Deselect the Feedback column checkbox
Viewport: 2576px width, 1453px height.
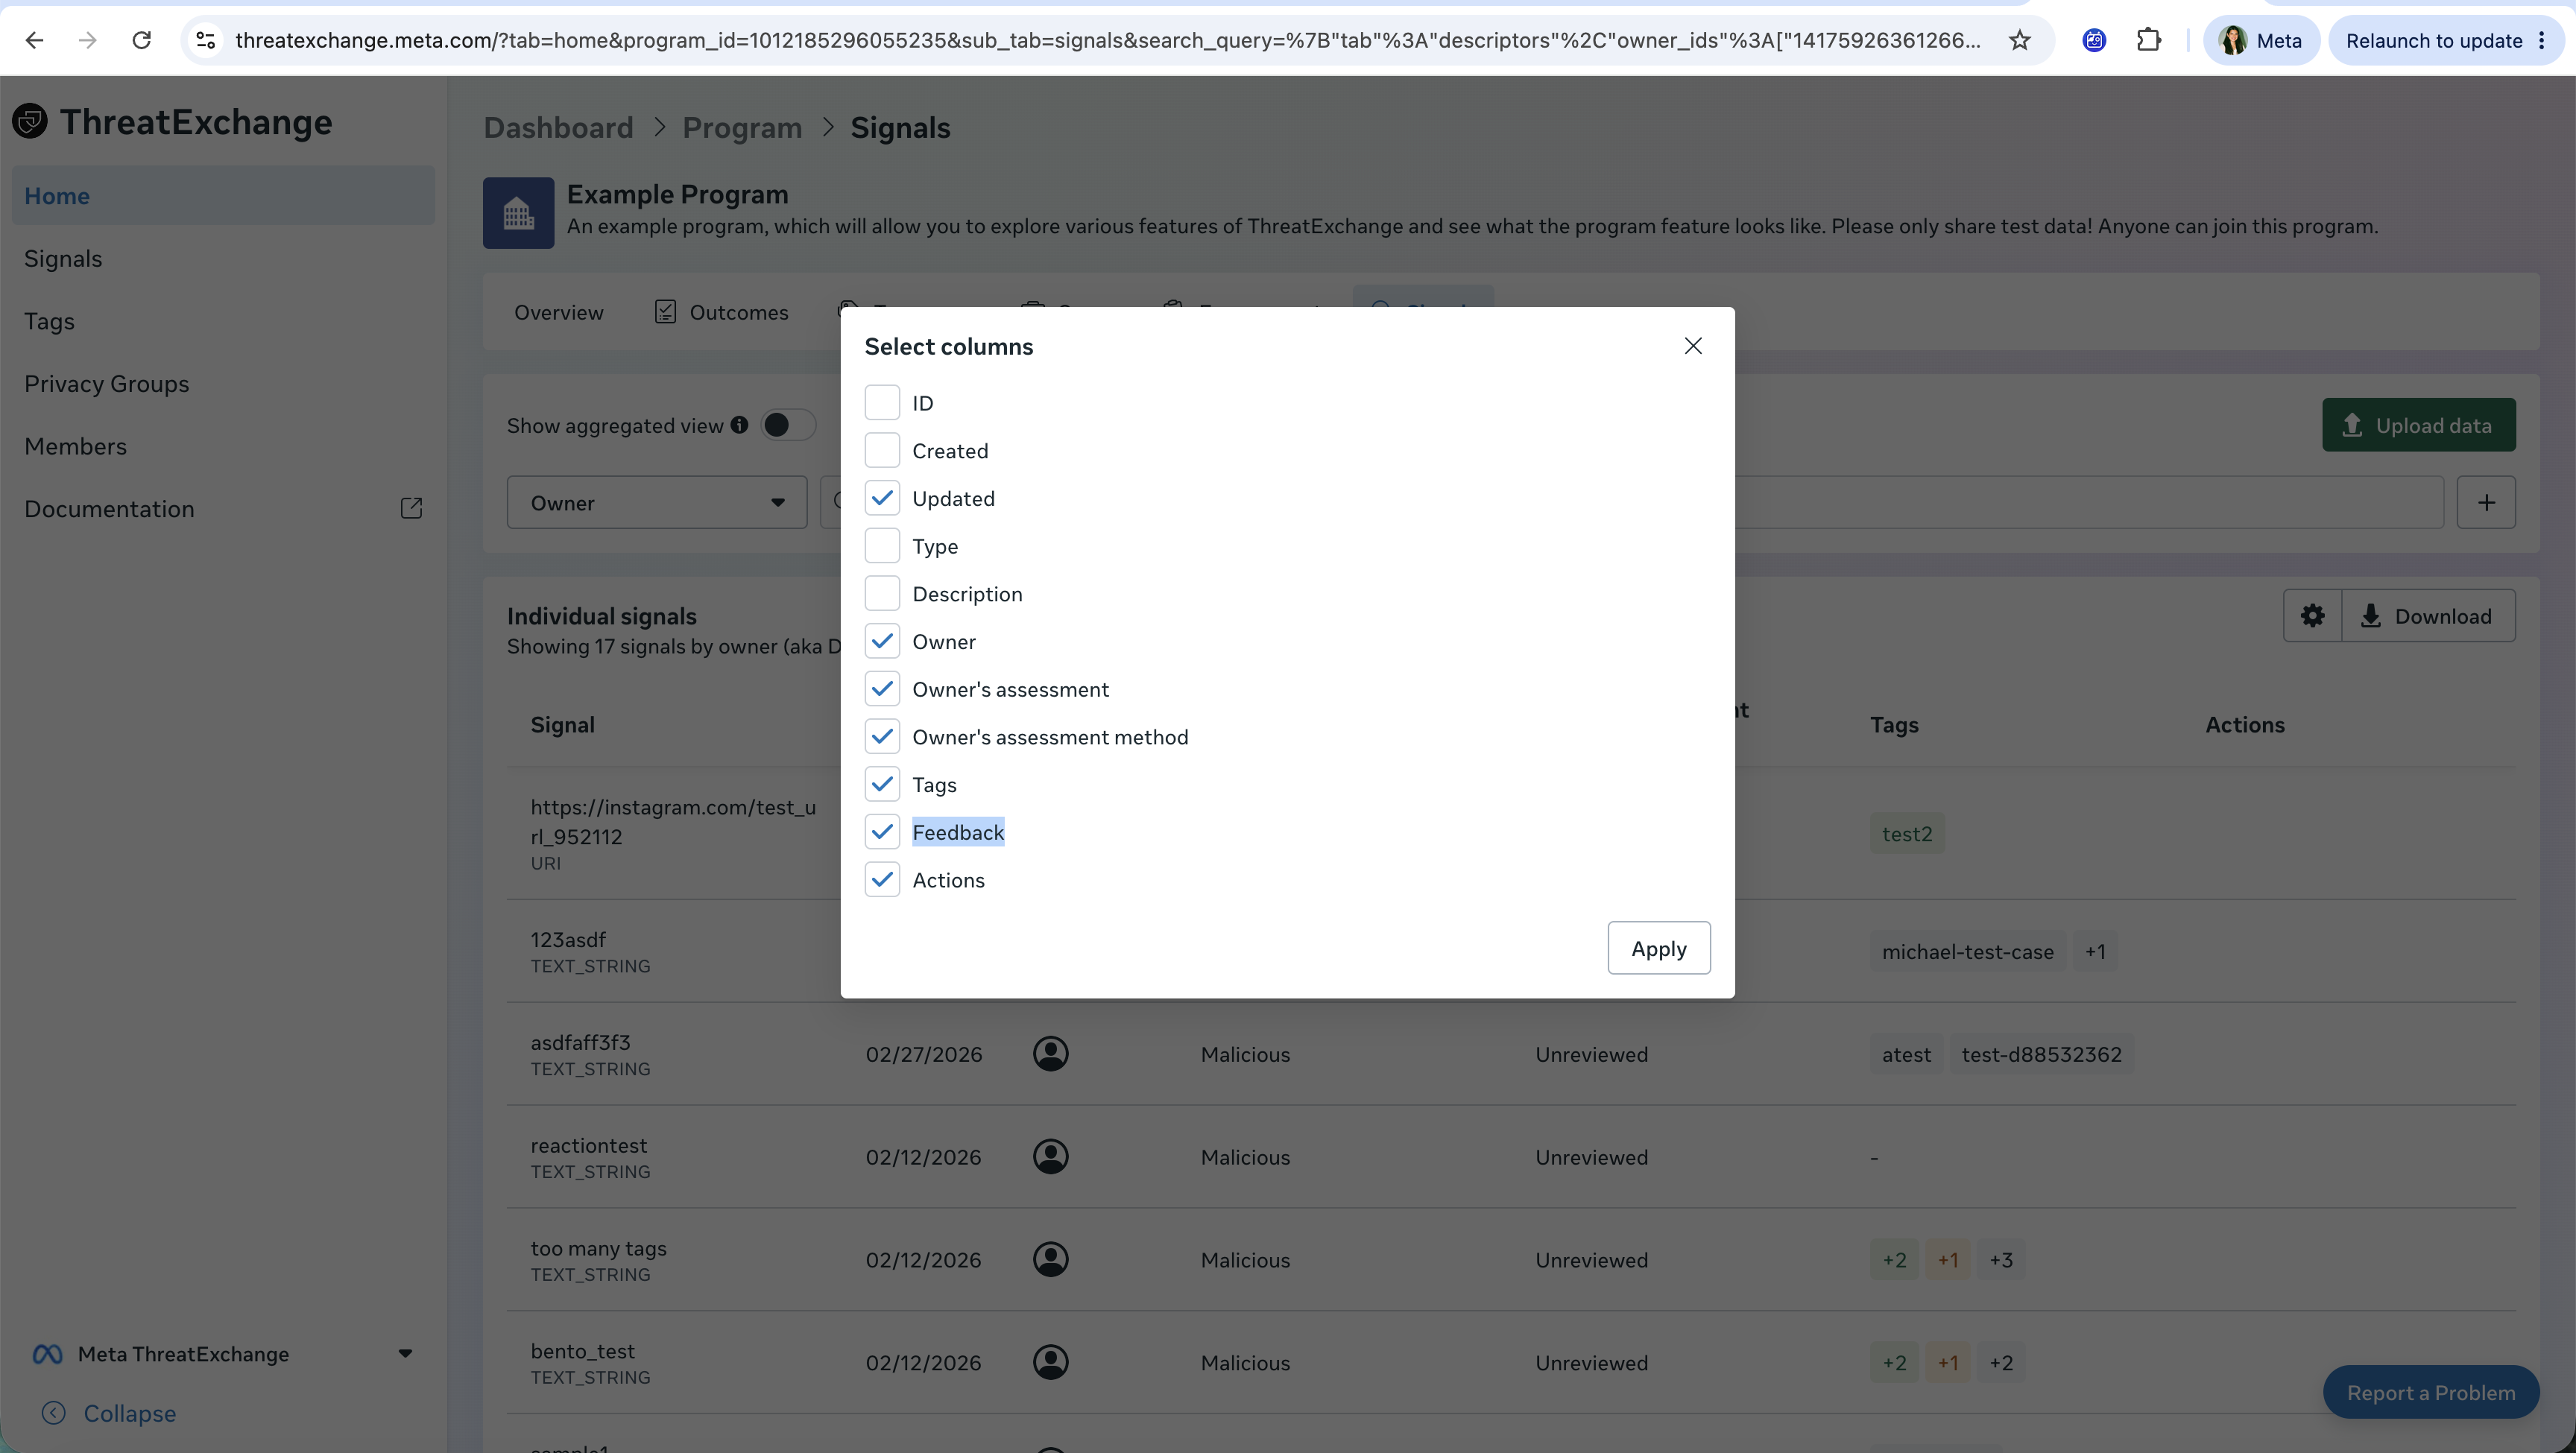[x=882, y=832]
